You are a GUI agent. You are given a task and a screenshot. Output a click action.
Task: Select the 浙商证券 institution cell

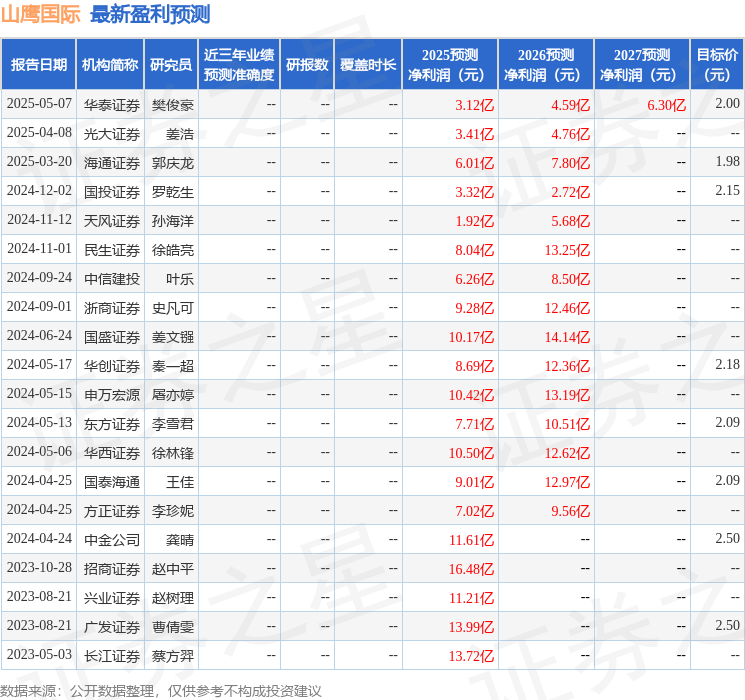[x=112, y=308]
